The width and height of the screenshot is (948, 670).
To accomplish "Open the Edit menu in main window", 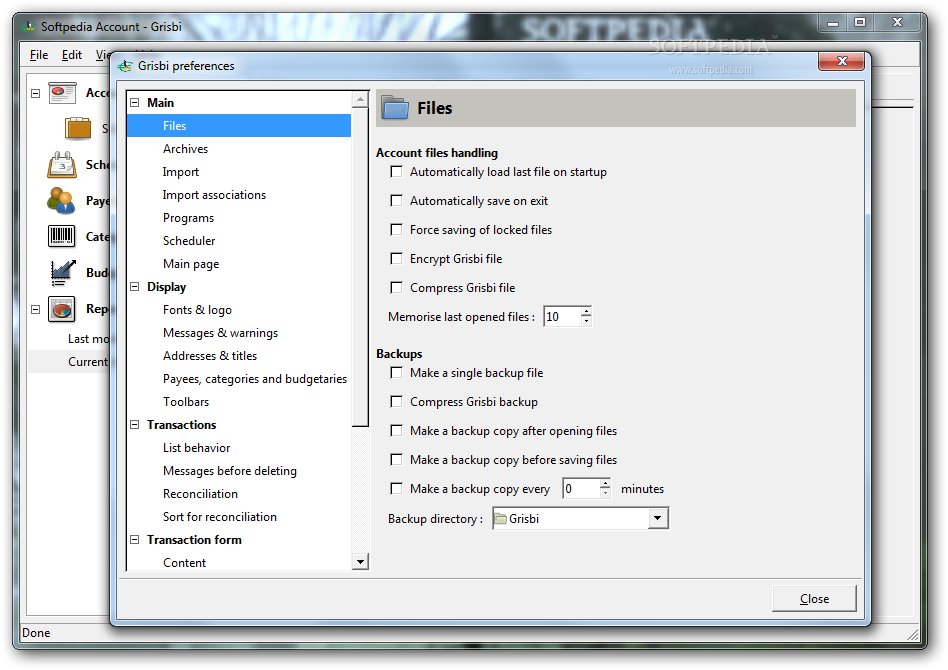I will point(72,55).
